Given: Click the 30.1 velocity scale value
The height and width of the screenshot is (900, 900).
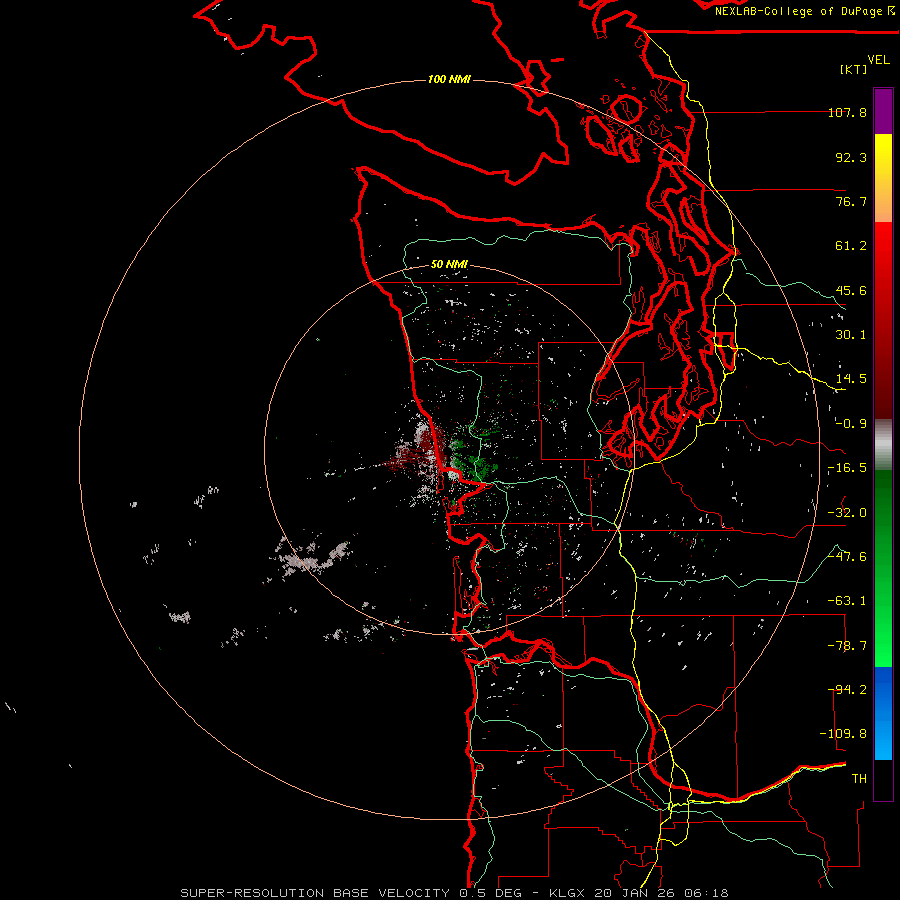Looking at the screenshot, I should click(851, 335).
